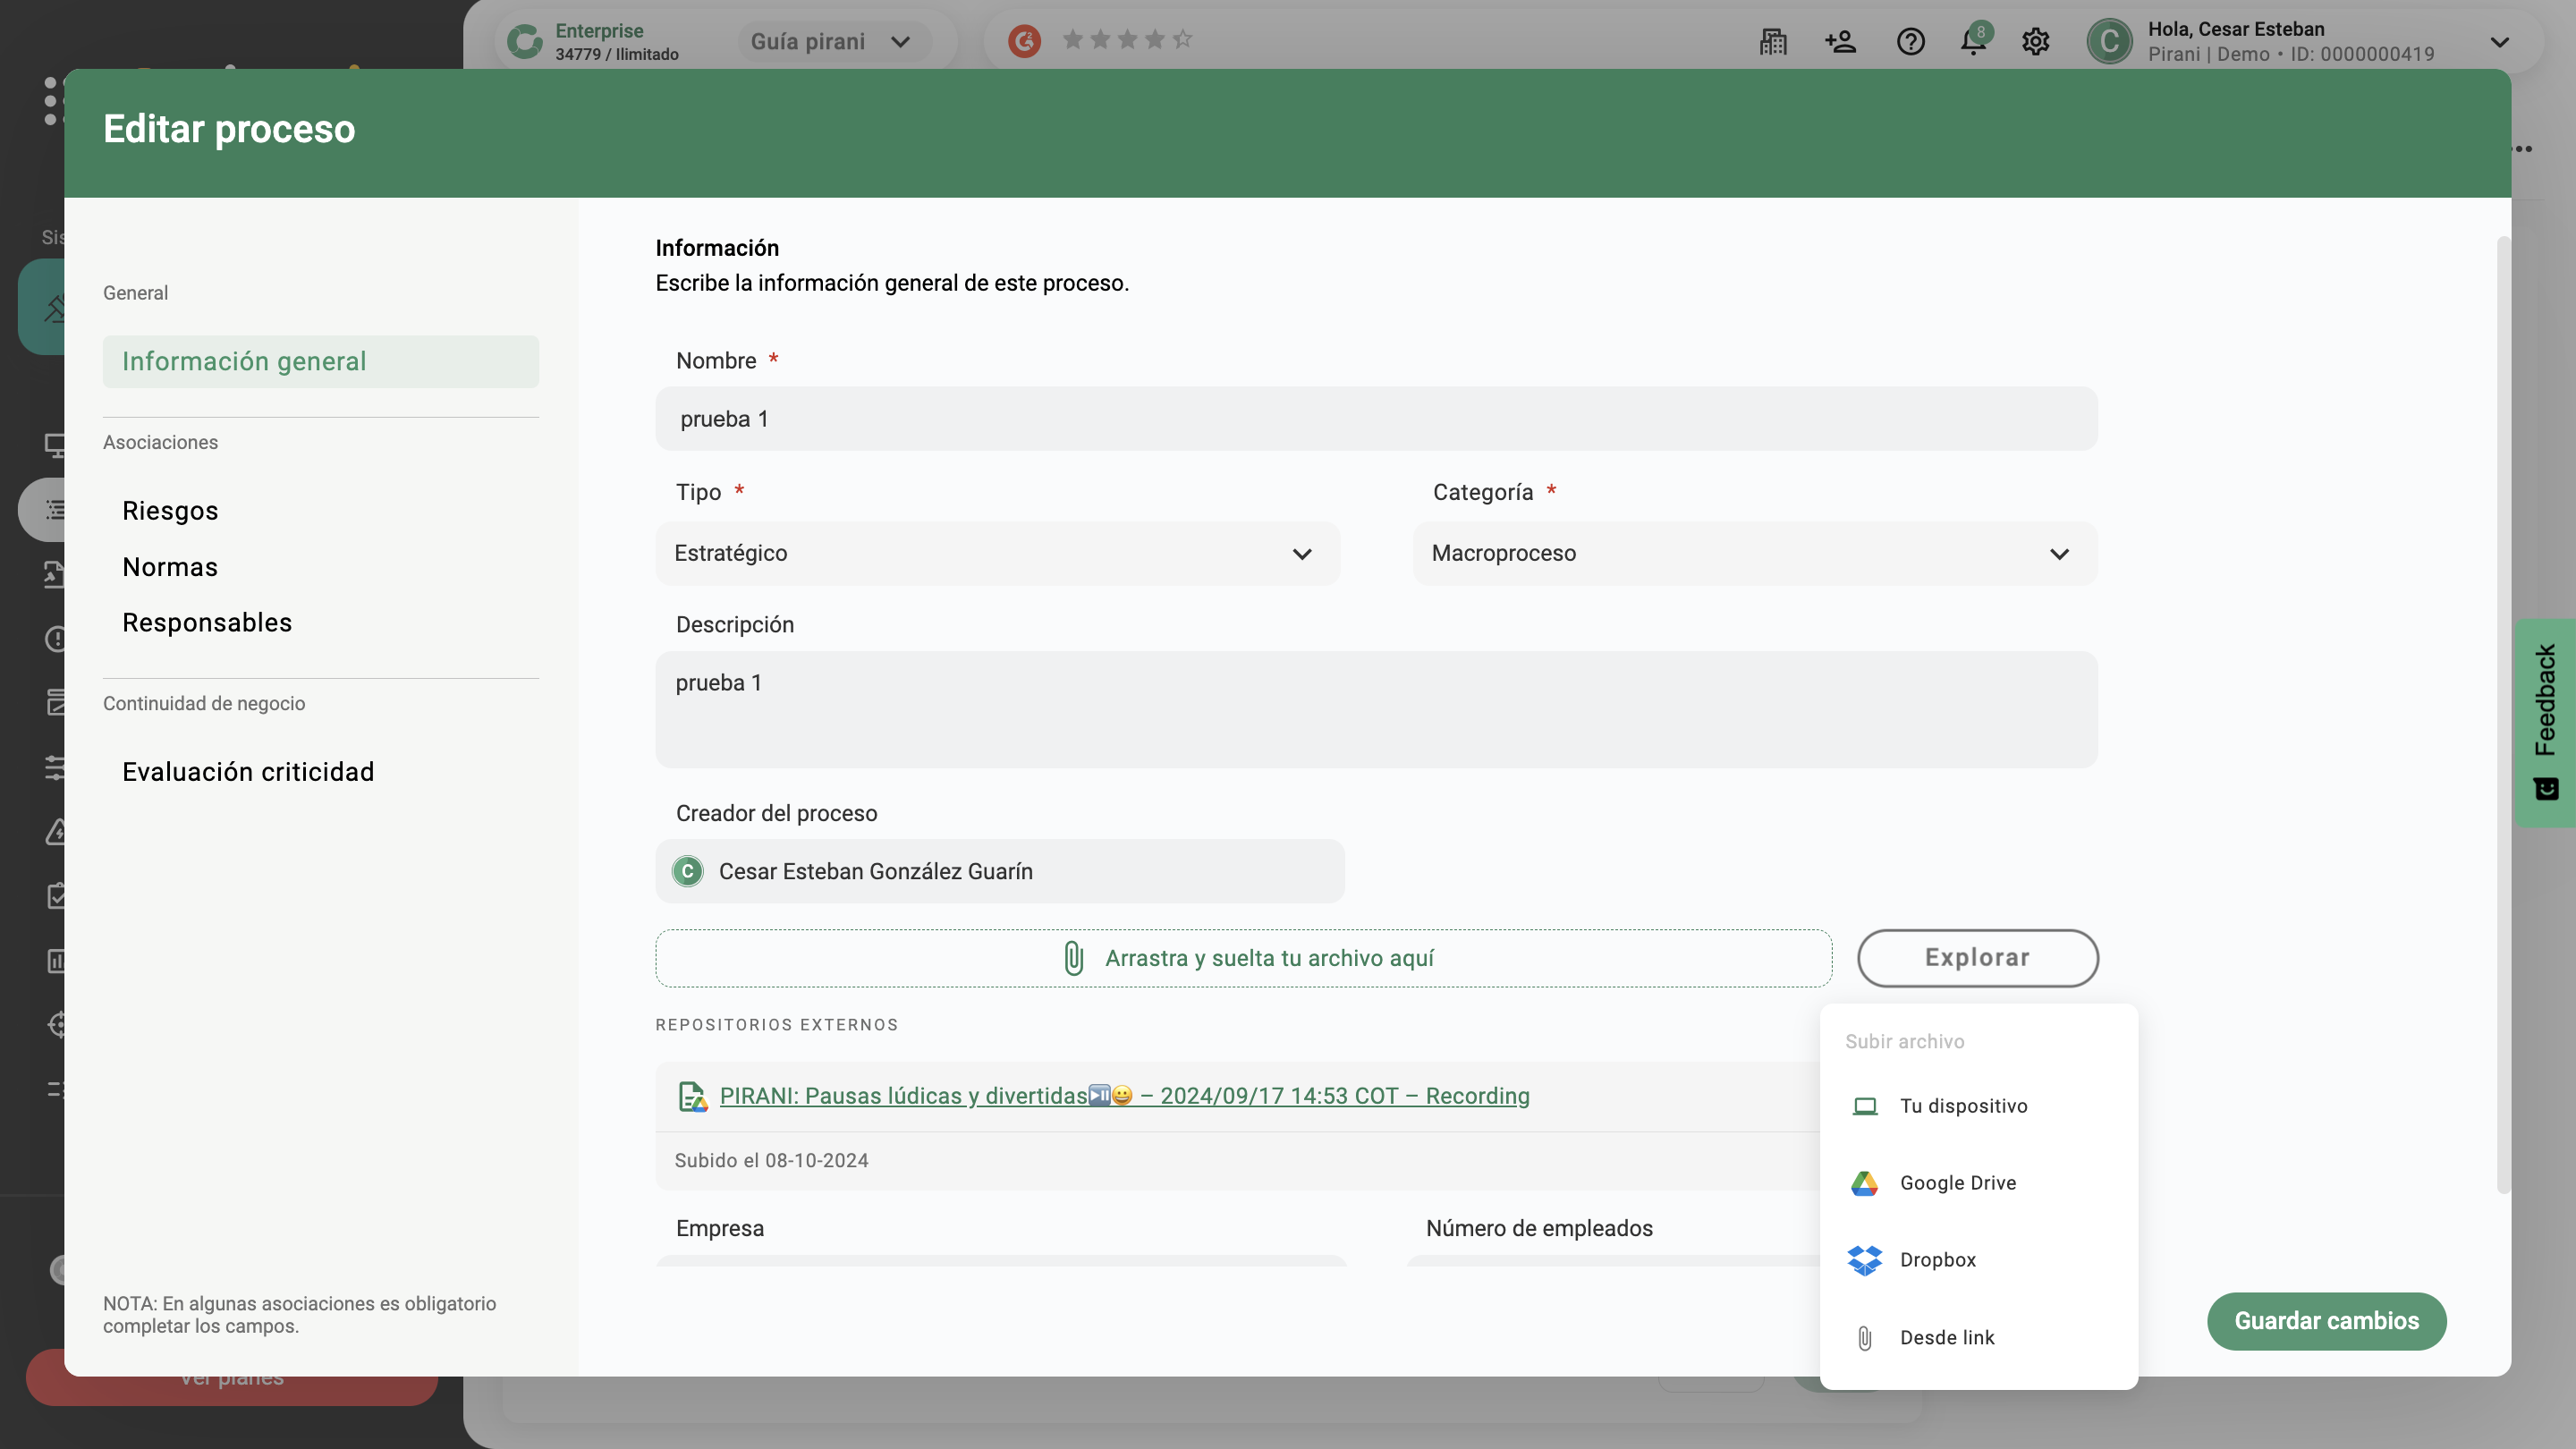Click the fourth rating star
2576x1449 pixels.
(x=1154, y=40)
